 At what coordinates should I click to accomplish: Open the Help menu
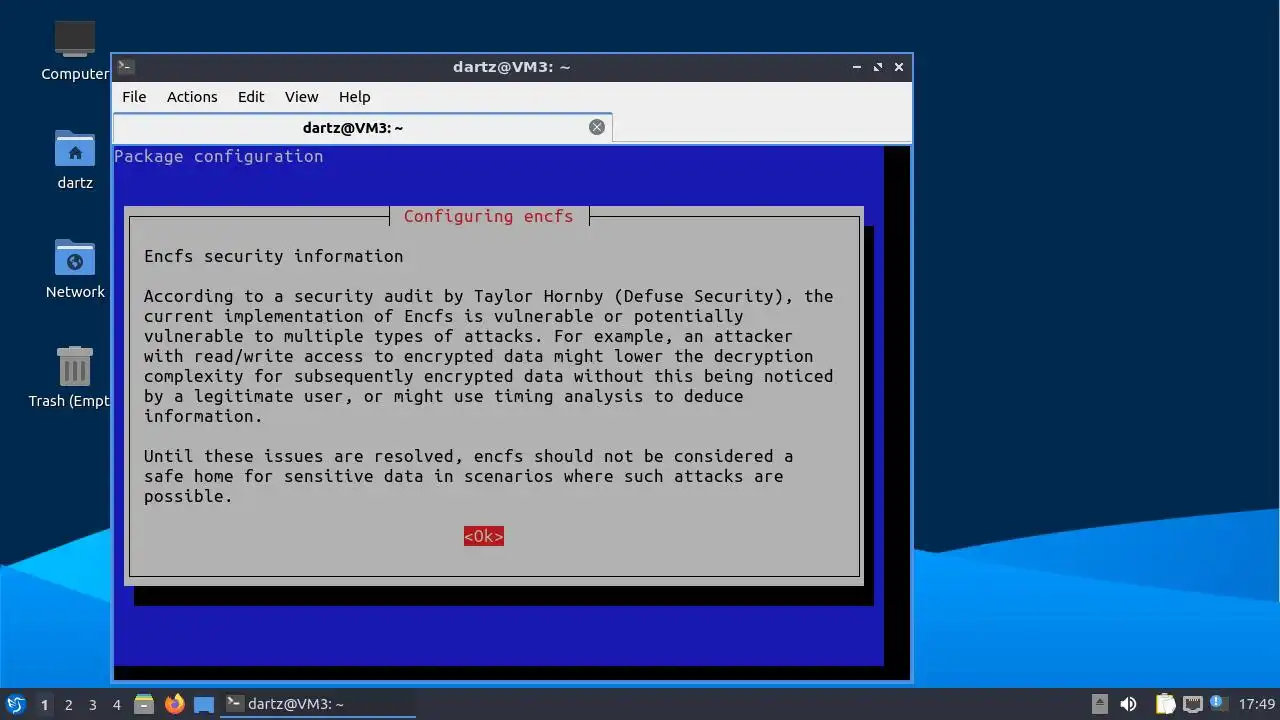coord(355,97)
